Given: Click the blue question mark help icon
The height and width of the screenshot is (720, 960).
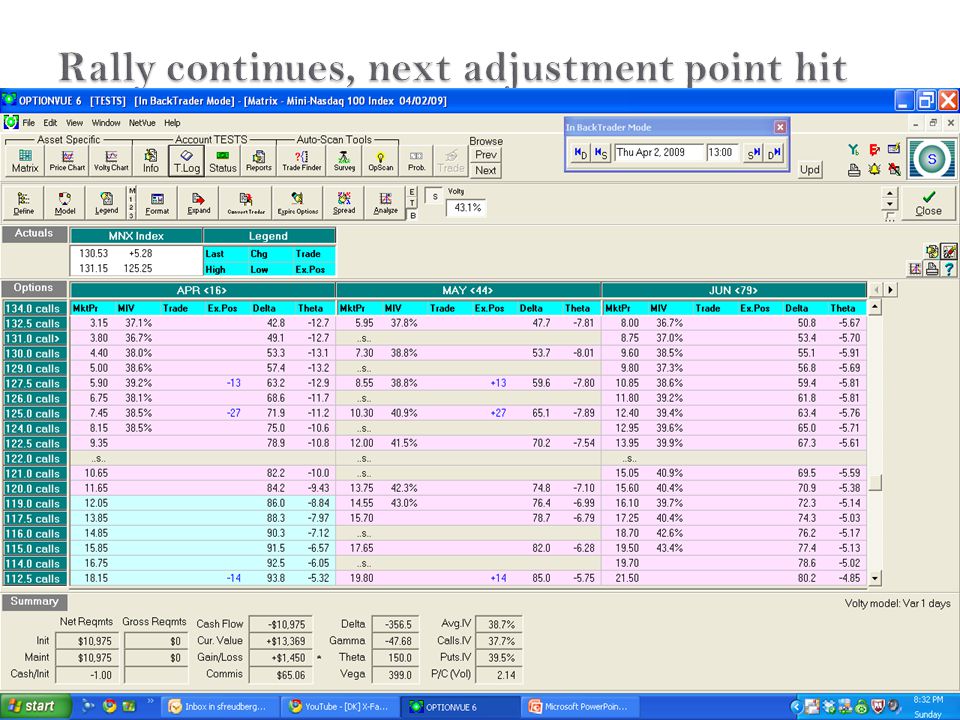Looking at the screenshot, I should click(948, 268).
